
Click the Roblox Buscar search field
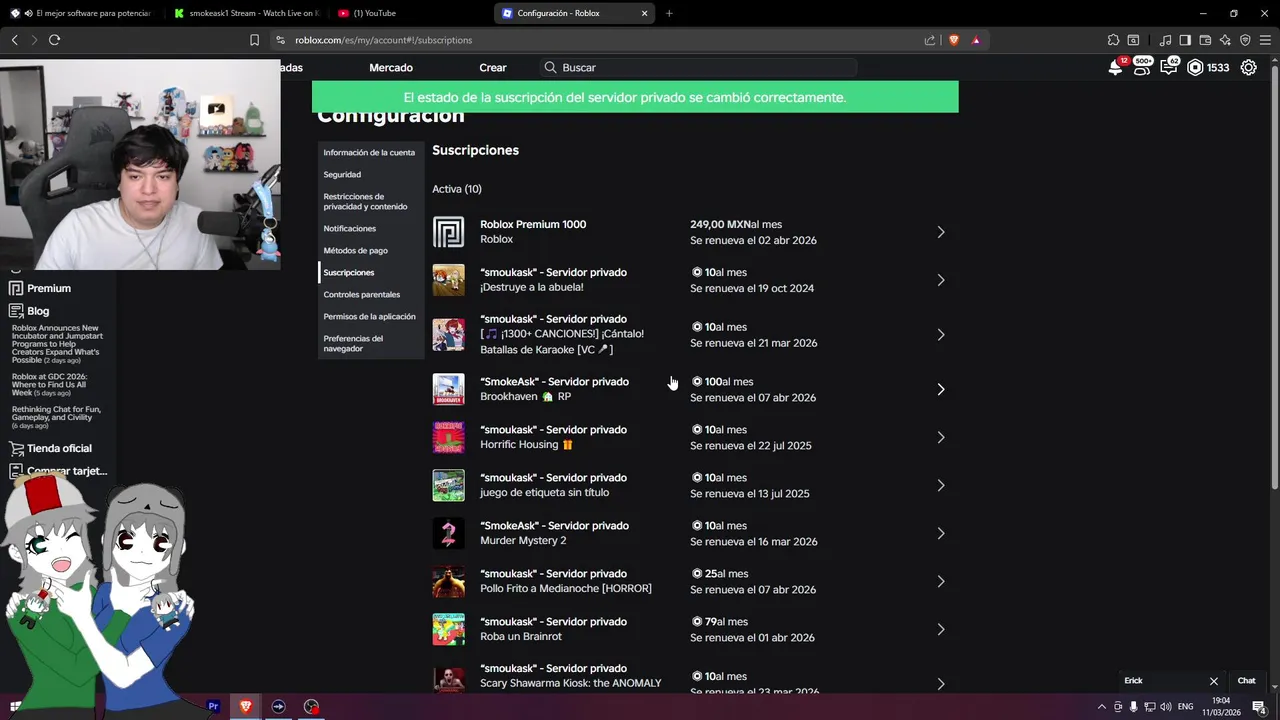pyautogui.click(x=698, y=68)
